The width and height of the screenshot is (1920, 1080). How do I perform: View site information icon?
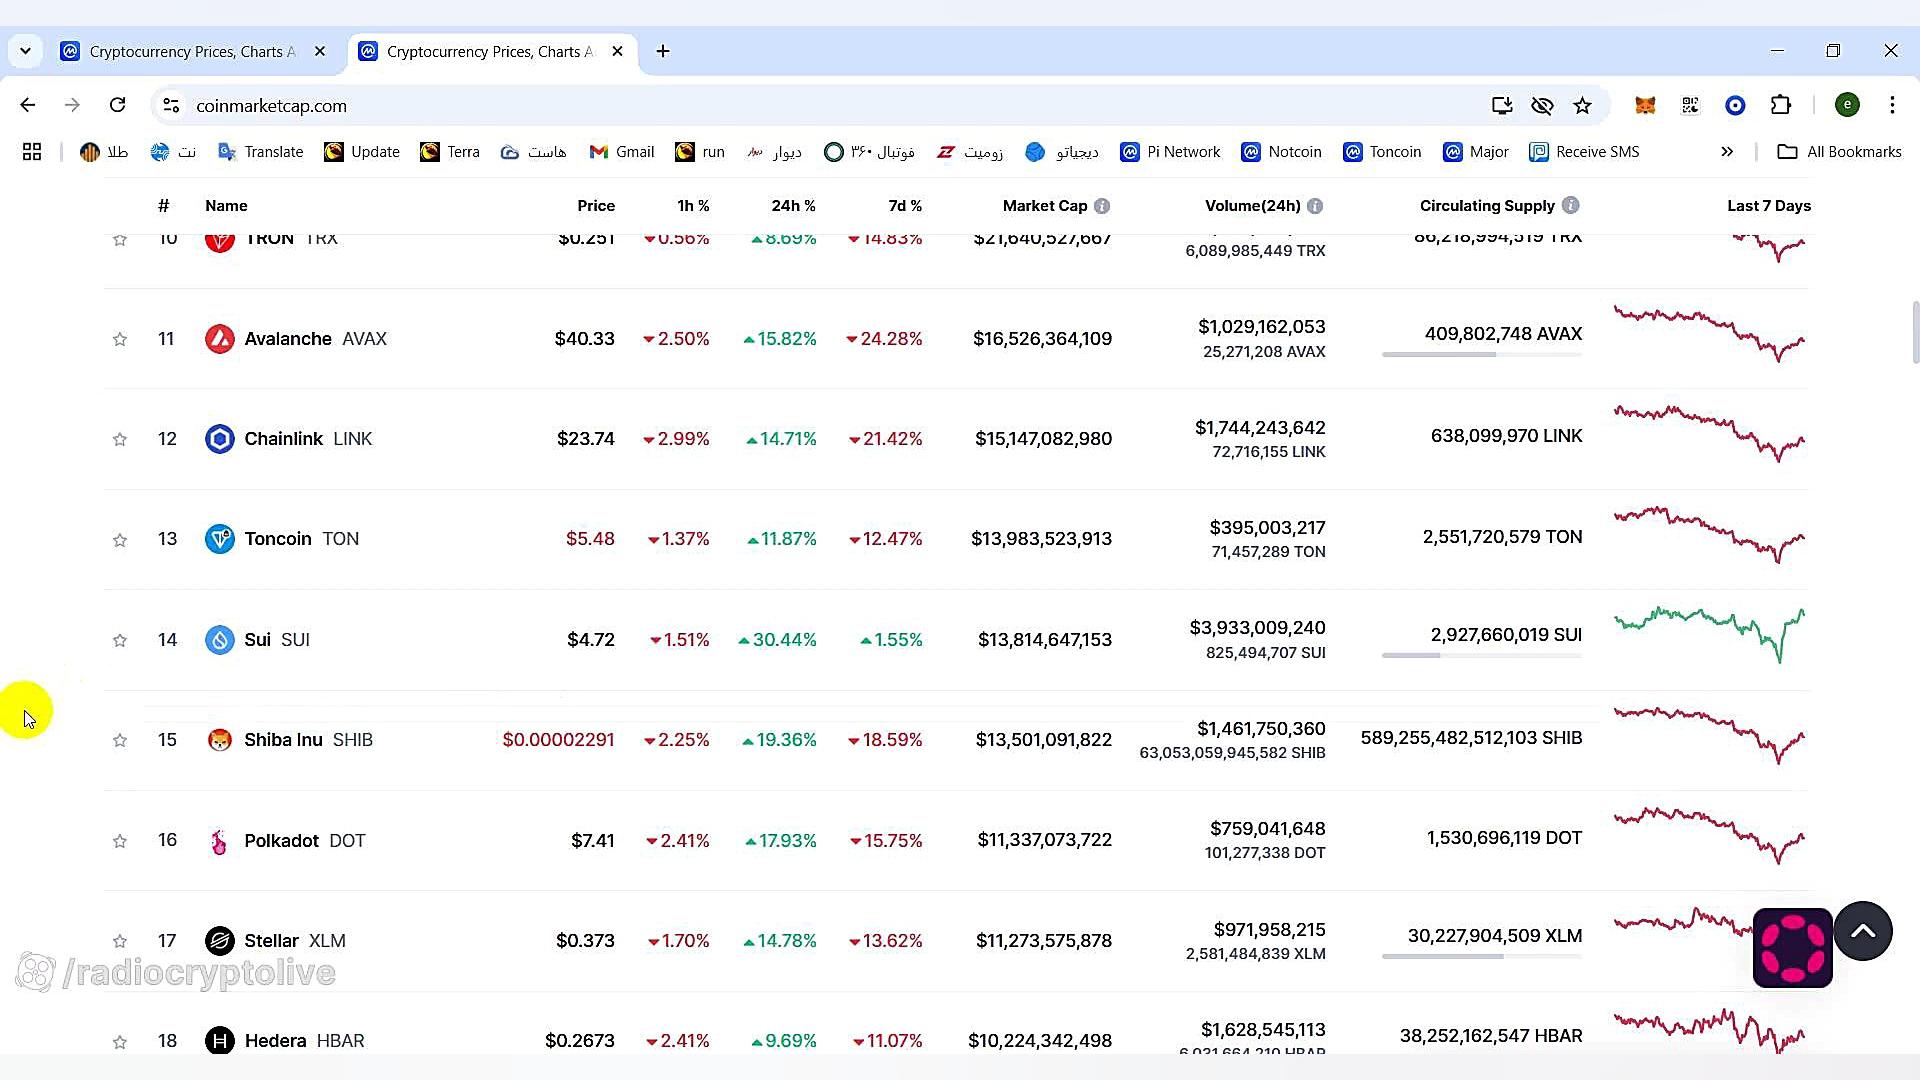coord(171,105)
